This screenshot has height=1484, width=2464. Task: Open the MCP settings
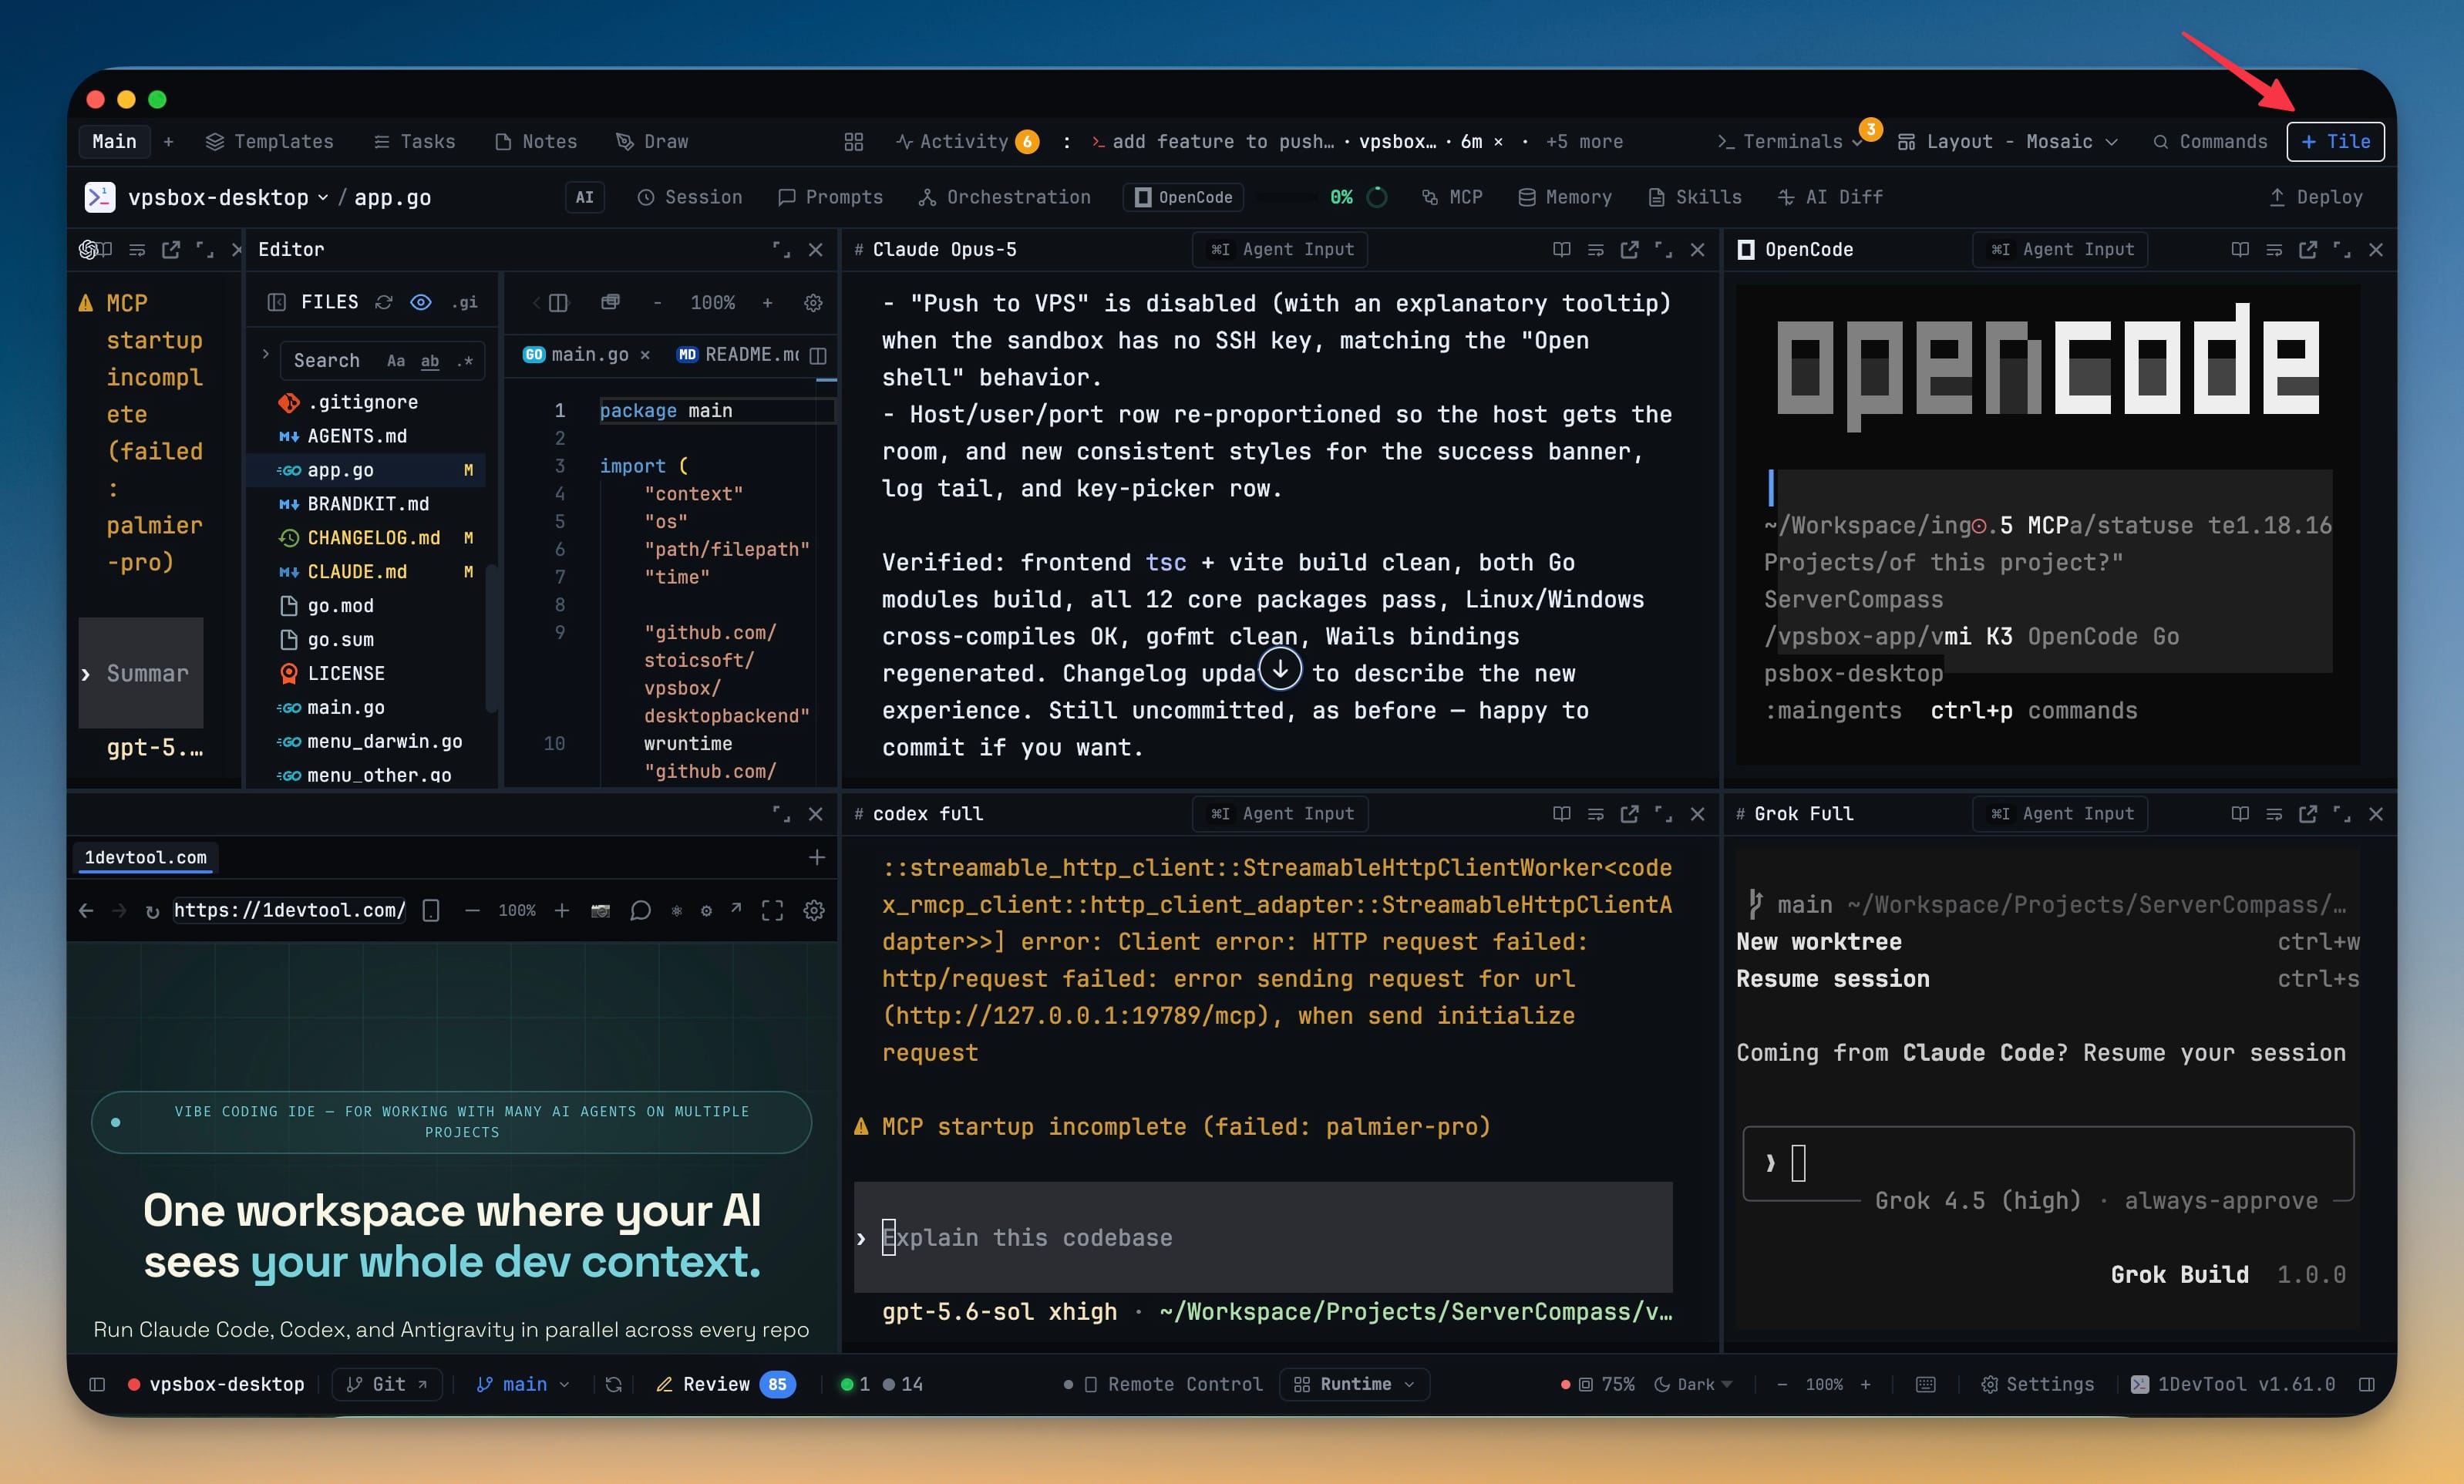pyautogui.click(x=1452, y=198)
